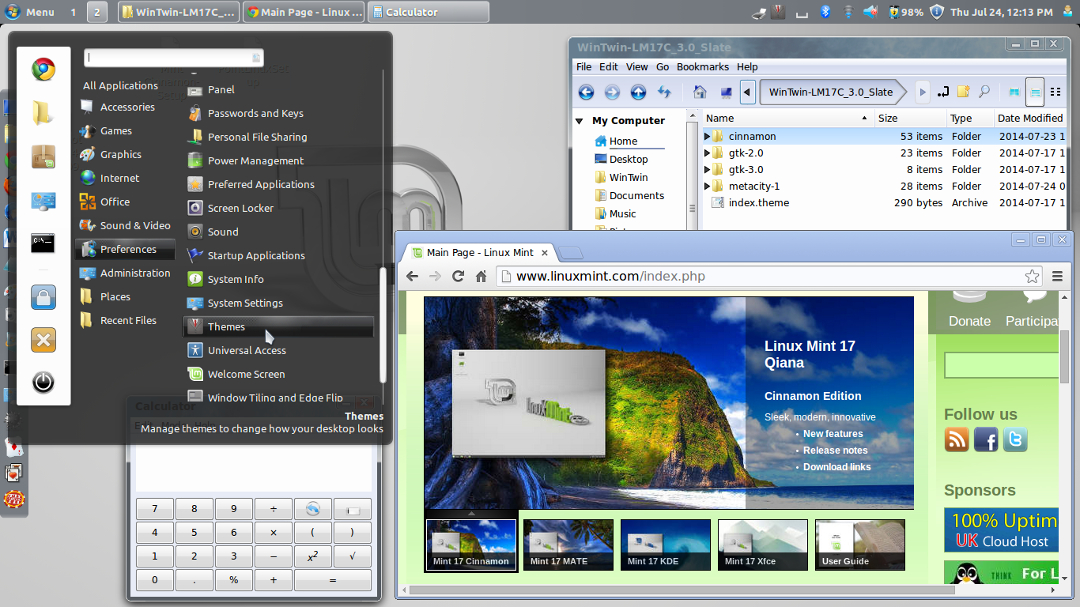Switch file manager to compact view
Image resolution: width=1080 pixels, height=607 pixels.
(x=1055, y=92)
